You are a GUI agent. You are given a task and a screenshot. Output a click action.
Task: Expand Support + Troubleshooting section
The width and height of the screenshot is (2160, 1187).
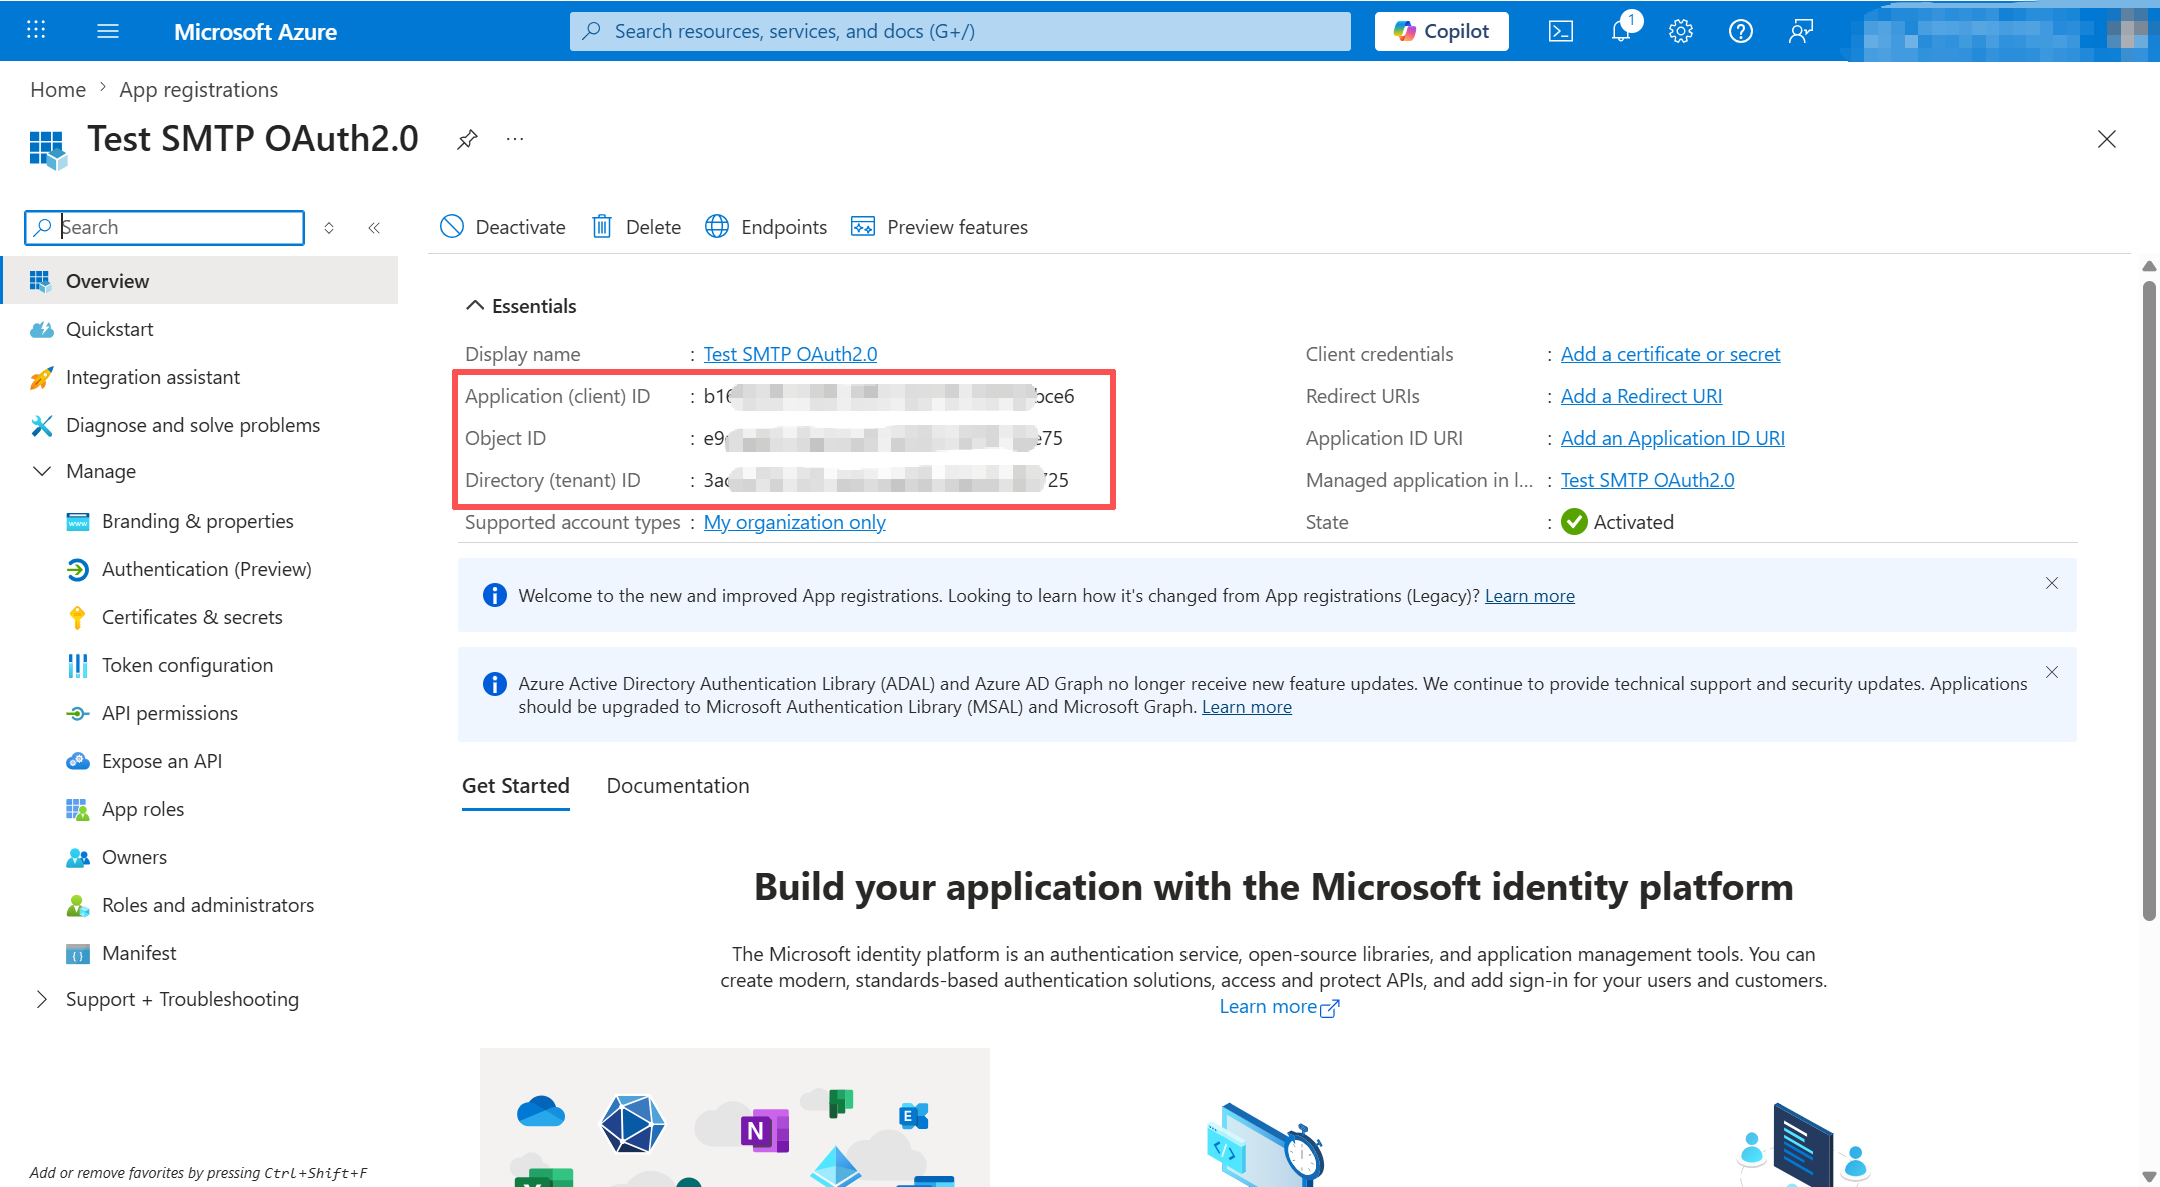42,999
